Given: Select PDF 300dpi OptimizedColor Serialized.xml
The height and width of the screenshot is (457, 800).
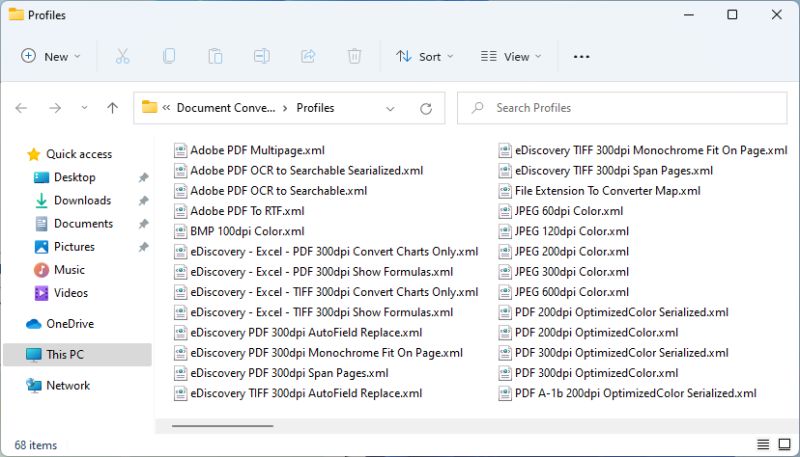Looking at the screenshot, I should coord(621,352).
